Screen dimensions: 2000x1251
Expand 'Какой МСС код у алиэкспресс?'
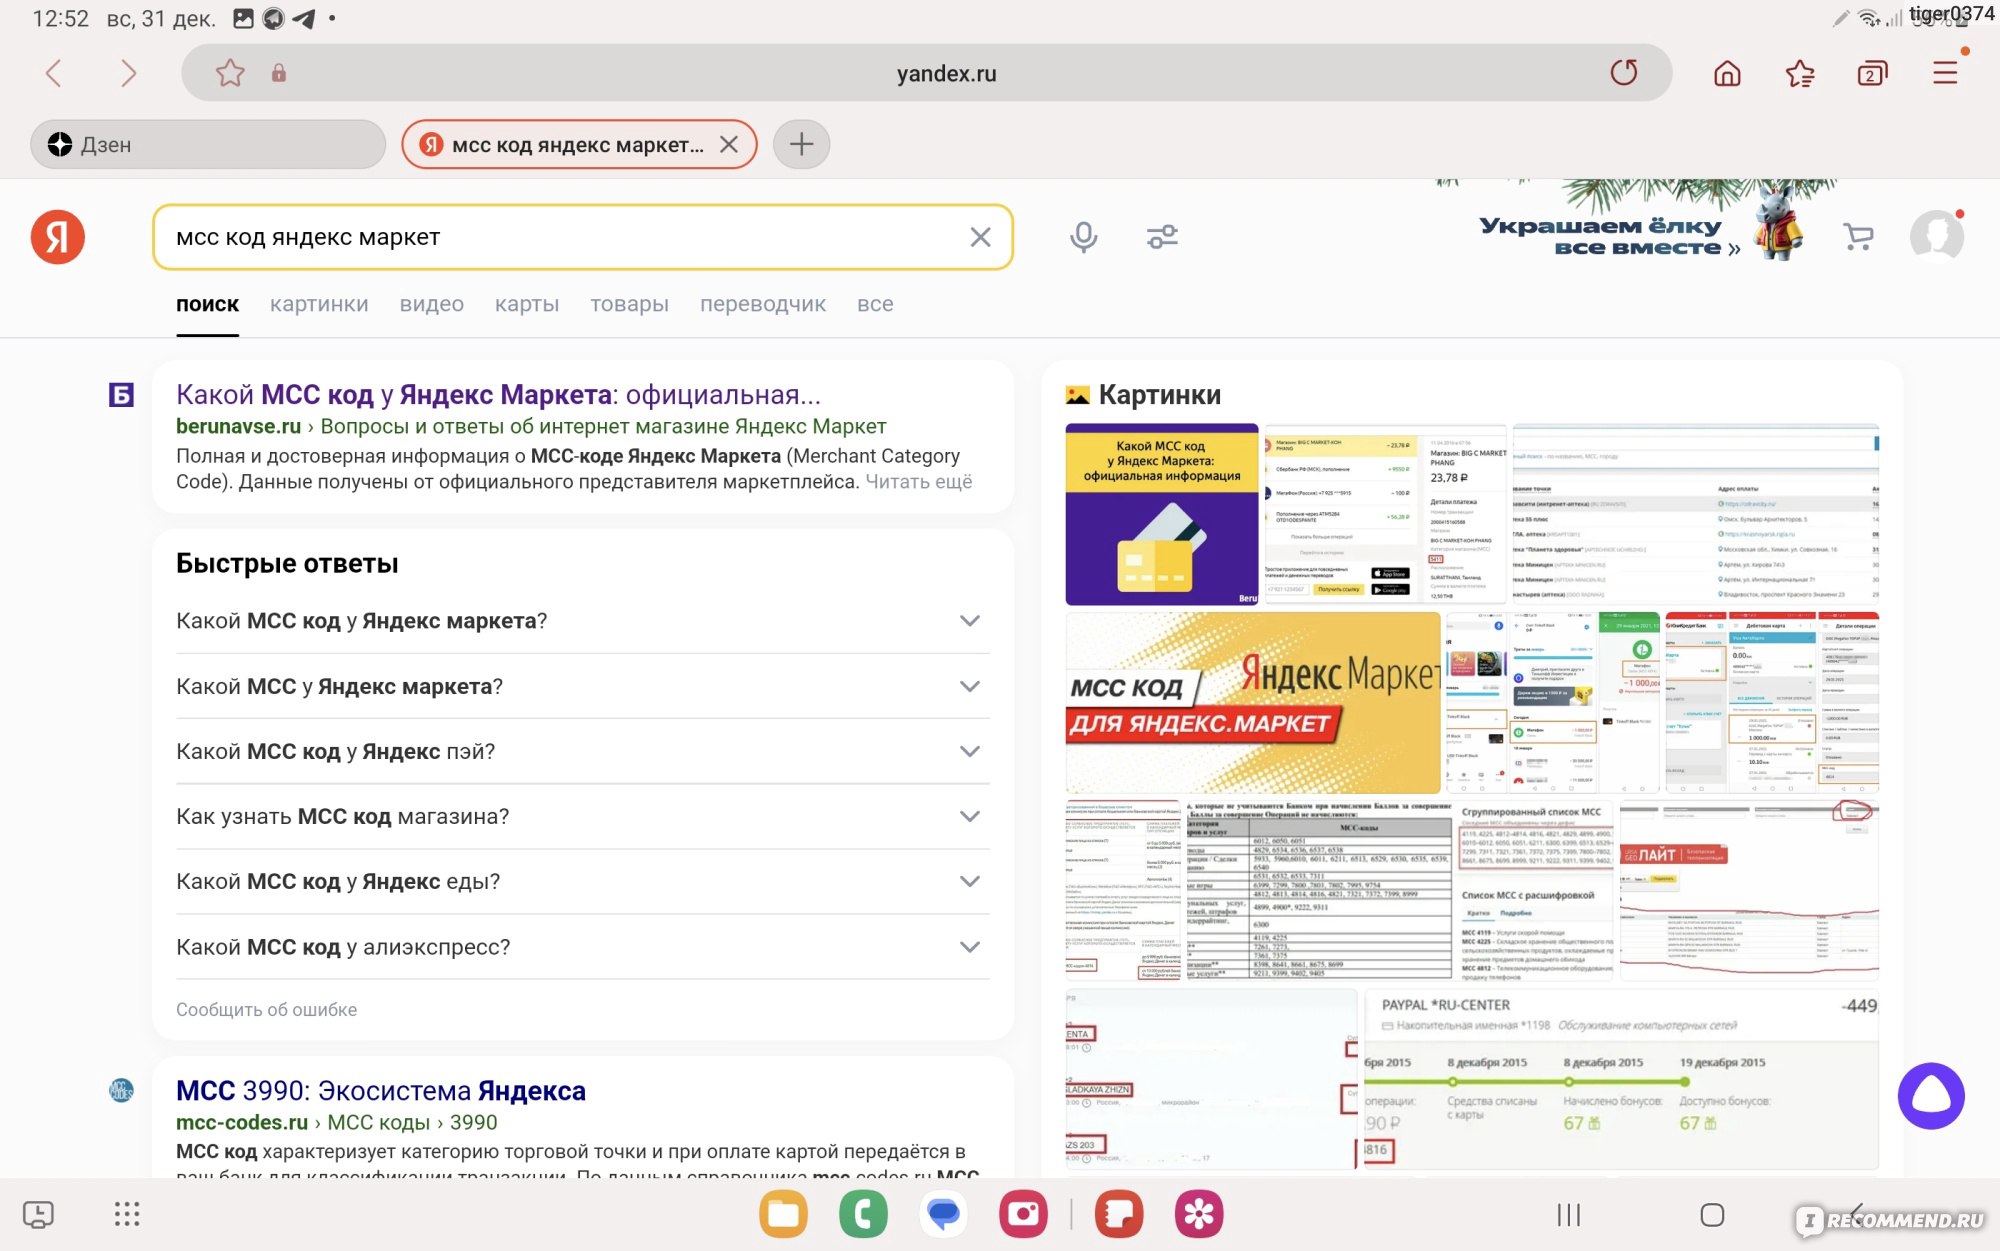[x=583, y=947]
